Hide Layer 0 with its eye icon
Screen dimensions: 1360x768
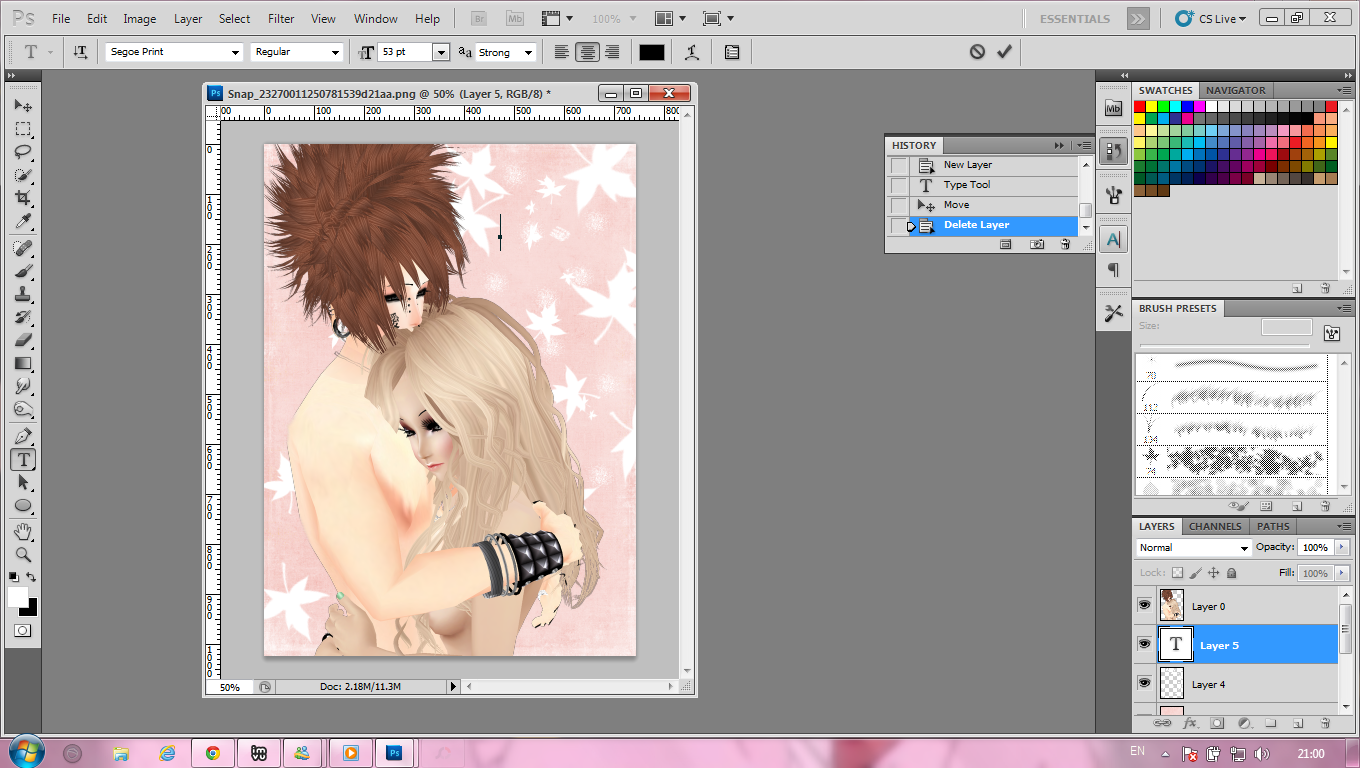[x=1144, y=606]
